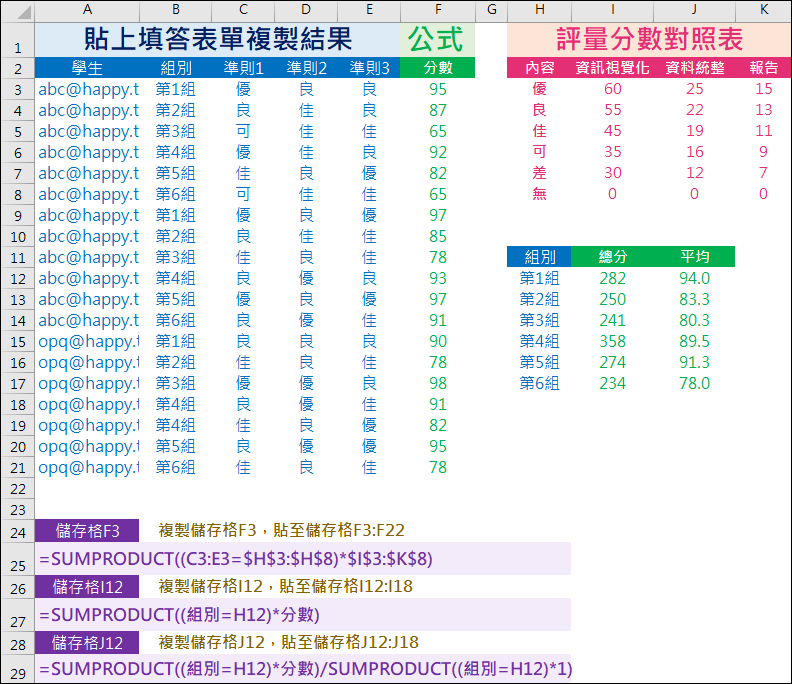Screen dimensions: 792x684
Task: Click the 準則3 header cell
Action: click(x=369, y=68)
